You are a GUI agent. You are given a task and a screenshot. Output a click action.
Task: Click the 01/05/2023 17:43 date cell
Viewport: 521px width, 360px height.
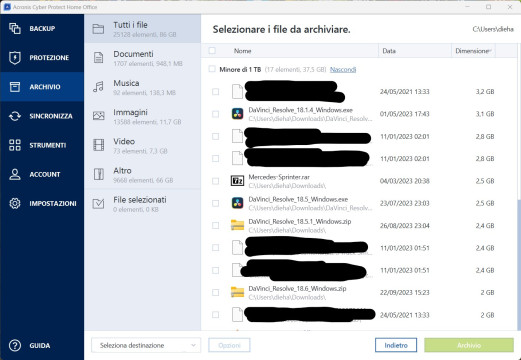pyautogui.click(x=405, y=114)
